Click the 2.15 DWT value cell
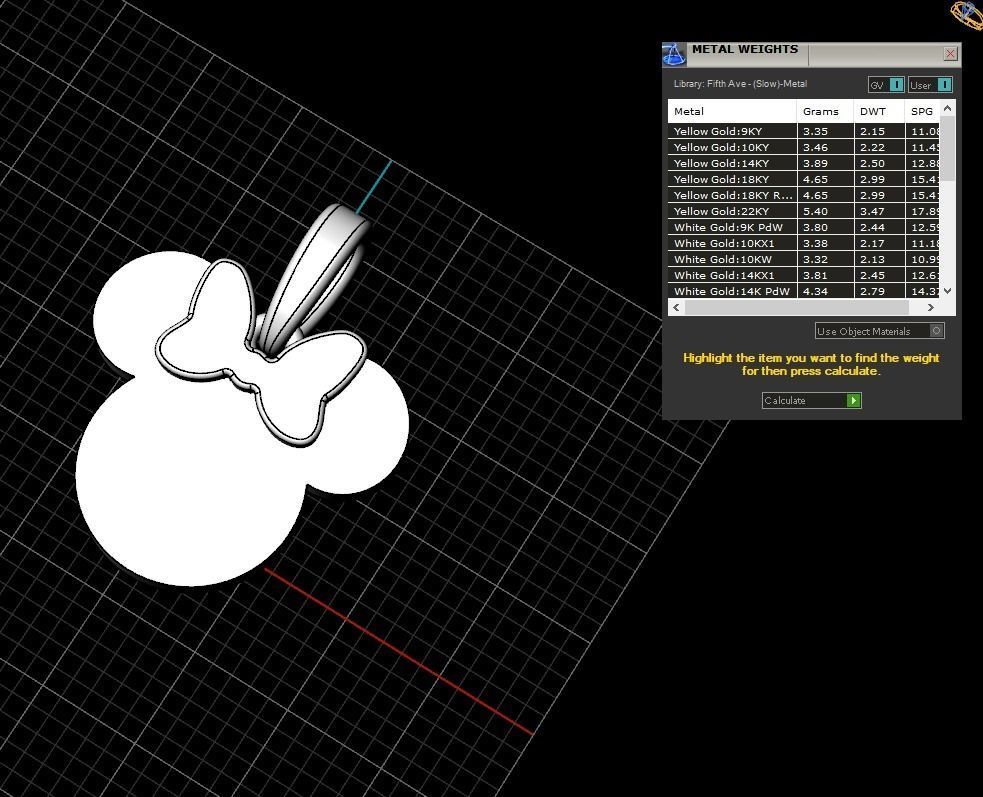This screenshot has width=983, height=797. [x=879, y=131]
